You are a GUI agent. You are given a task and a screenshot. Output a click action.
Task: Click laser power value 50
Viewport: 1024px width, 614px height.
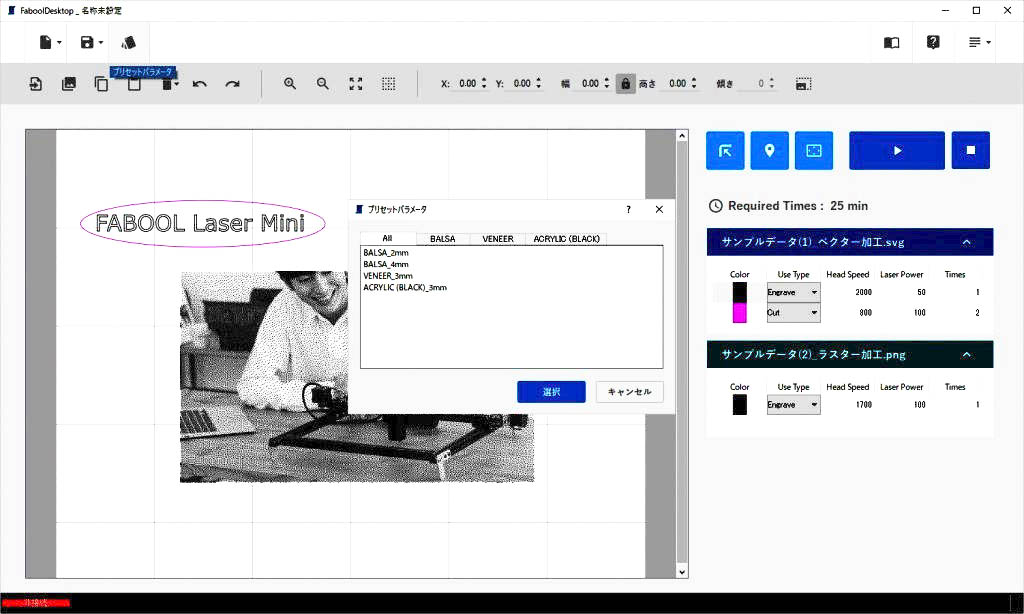point(921,293)
